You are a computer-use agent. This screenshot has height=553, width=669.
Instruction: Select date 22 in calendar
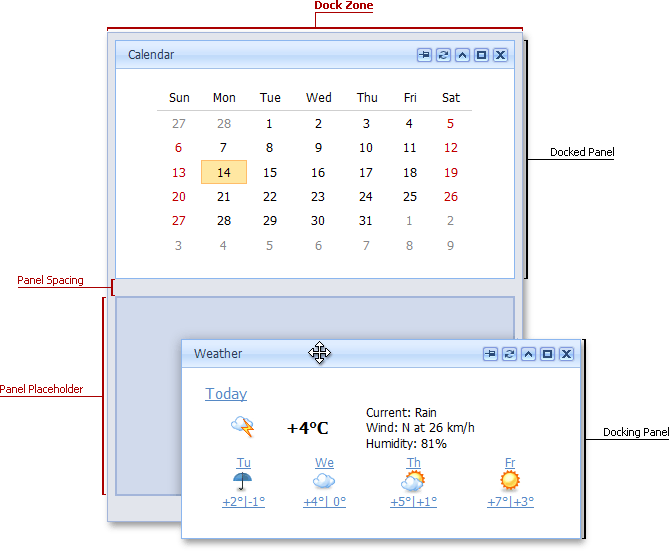270,196
